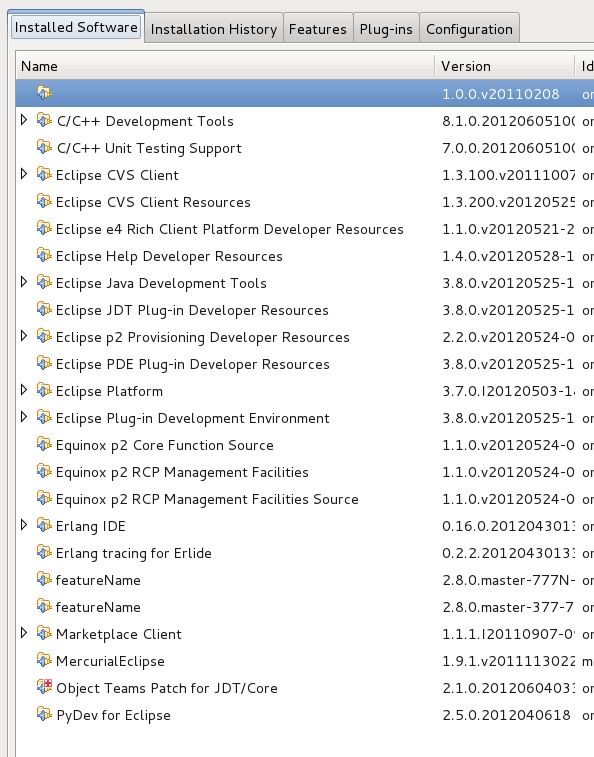Switch to the Features tab
Image resolution: width=594 pixels, height=757 pixels.
click(318, 29)
